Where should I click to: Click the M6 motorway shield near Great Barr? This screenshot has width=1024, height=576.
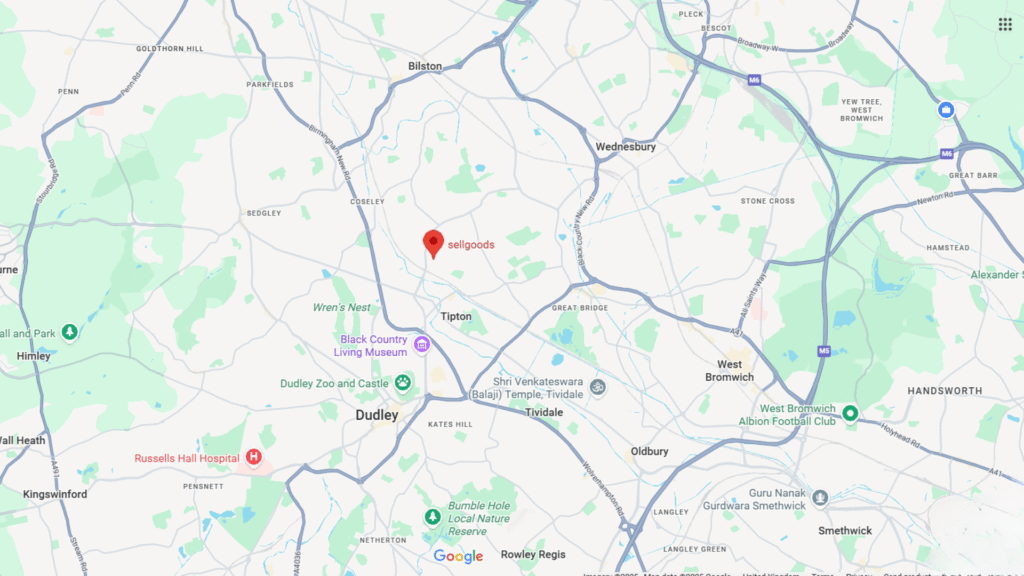947,154
